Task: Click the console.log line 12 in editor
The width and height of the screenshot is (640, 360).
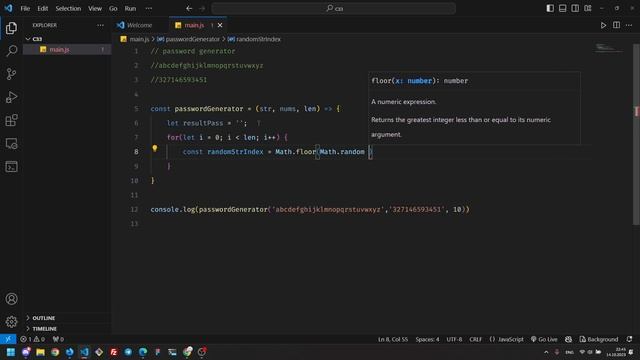Action: point(310,209)
